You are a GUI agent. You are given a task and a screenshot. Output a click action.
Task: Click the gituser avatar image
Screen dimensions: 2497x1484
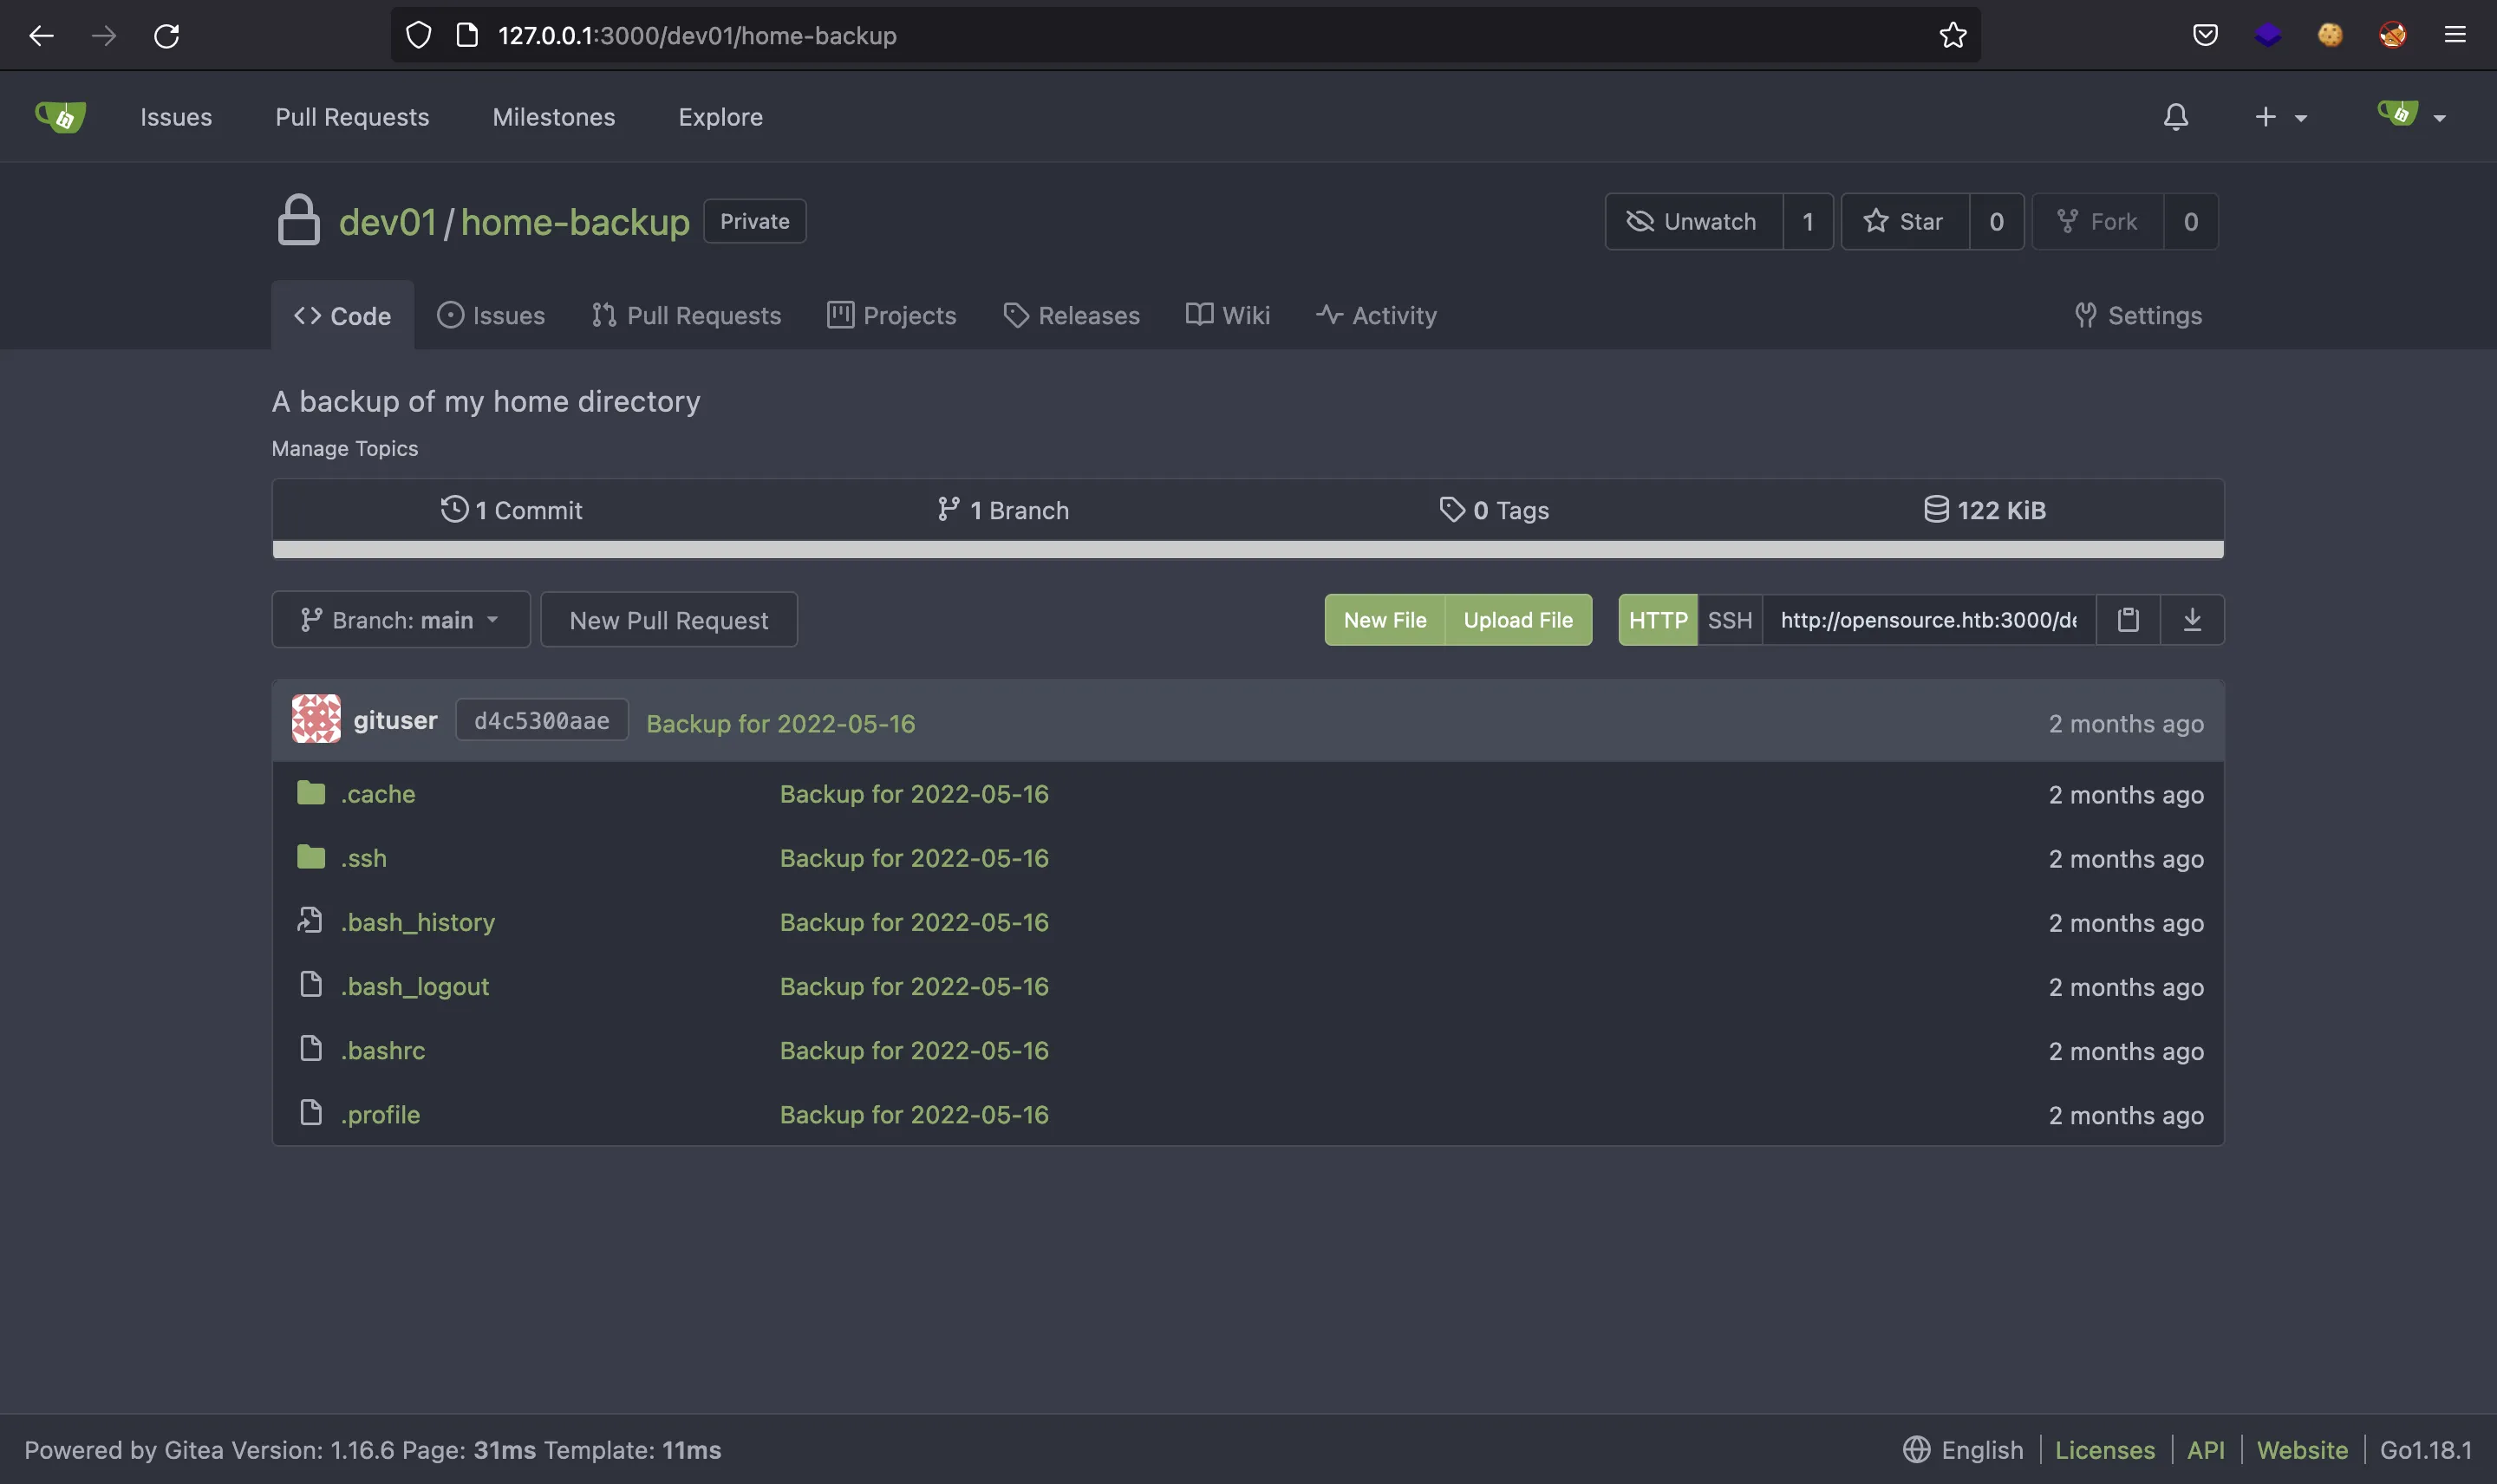[x=316, y=719]
